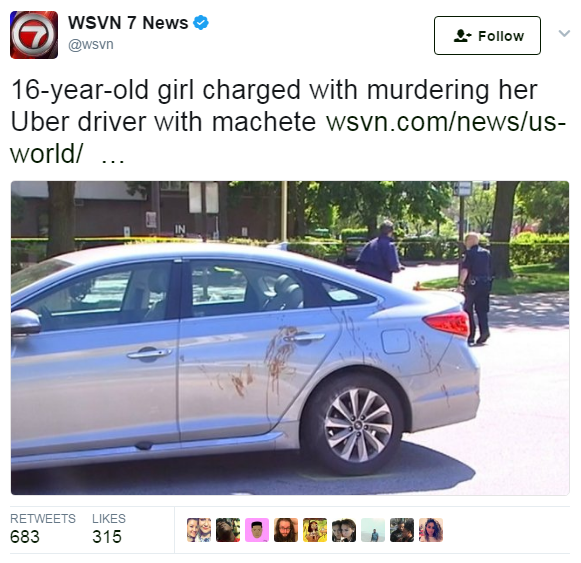Viewport: 581px width, 563px height.
Task: Open the tweet options chevron menu
Action: pyautogui.click(x=564, y=33)
